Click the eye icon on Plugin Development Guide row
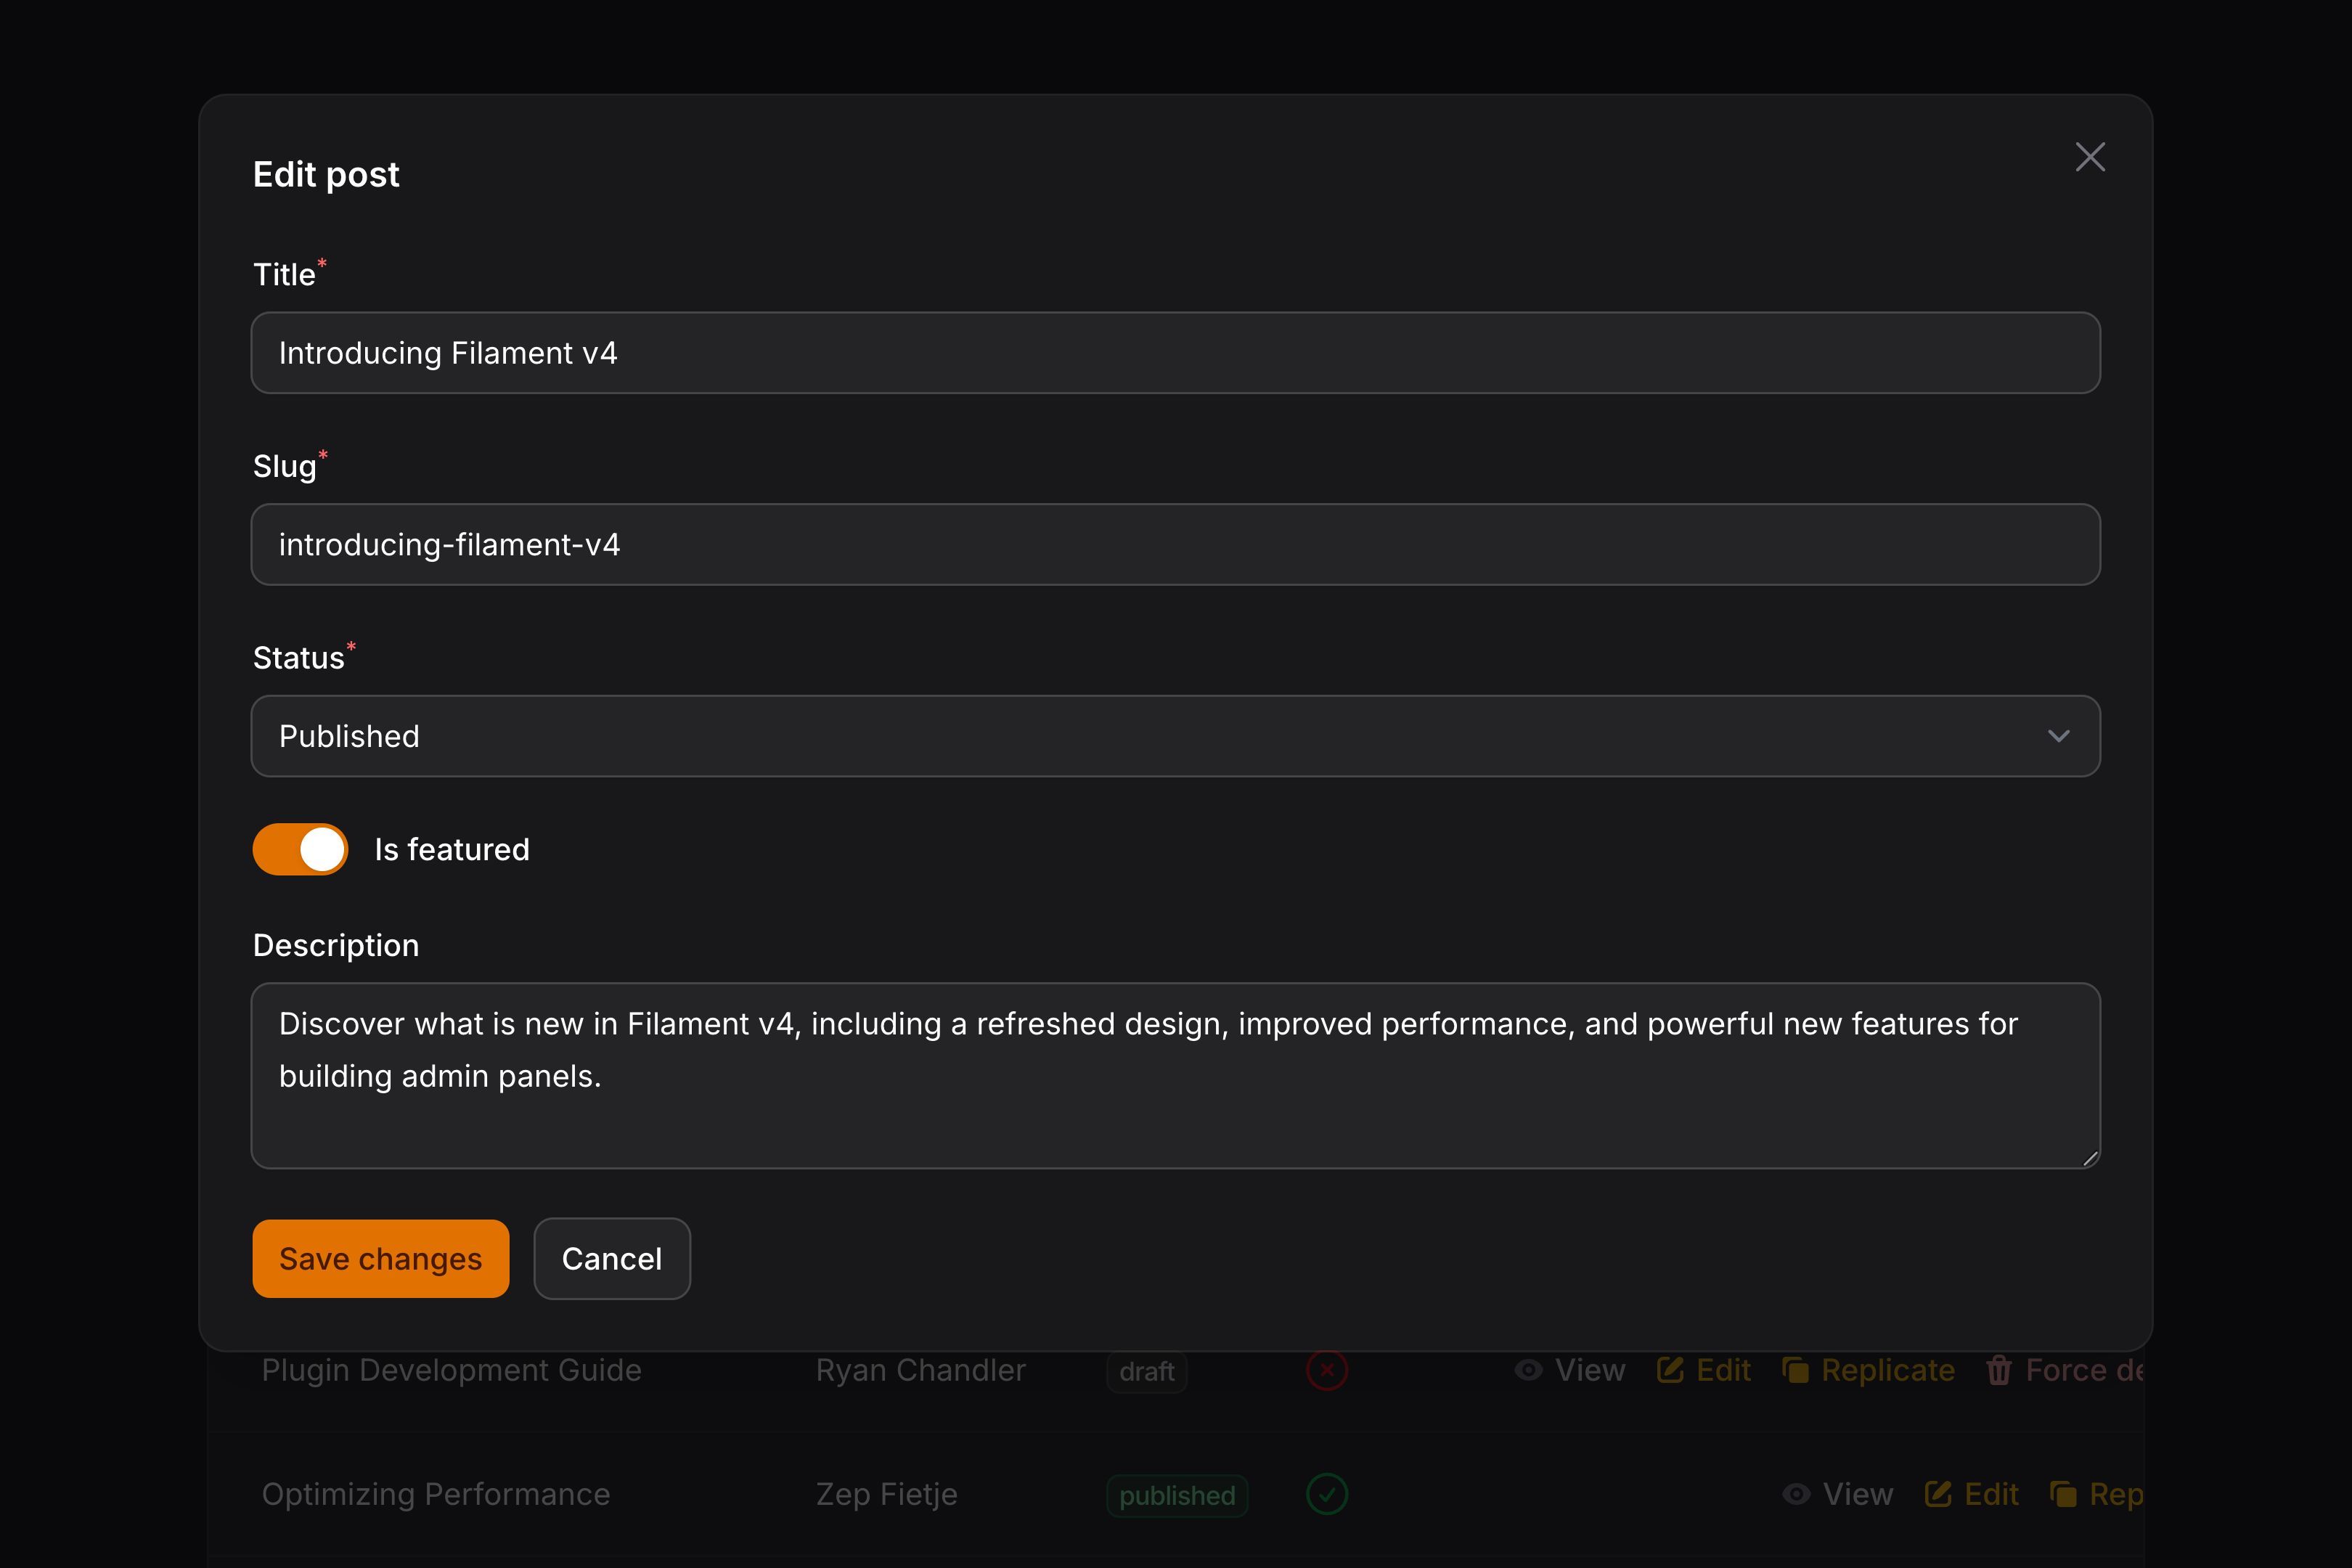The height and width of the screenshot is (1568, 2352). coord(1528,1370)
